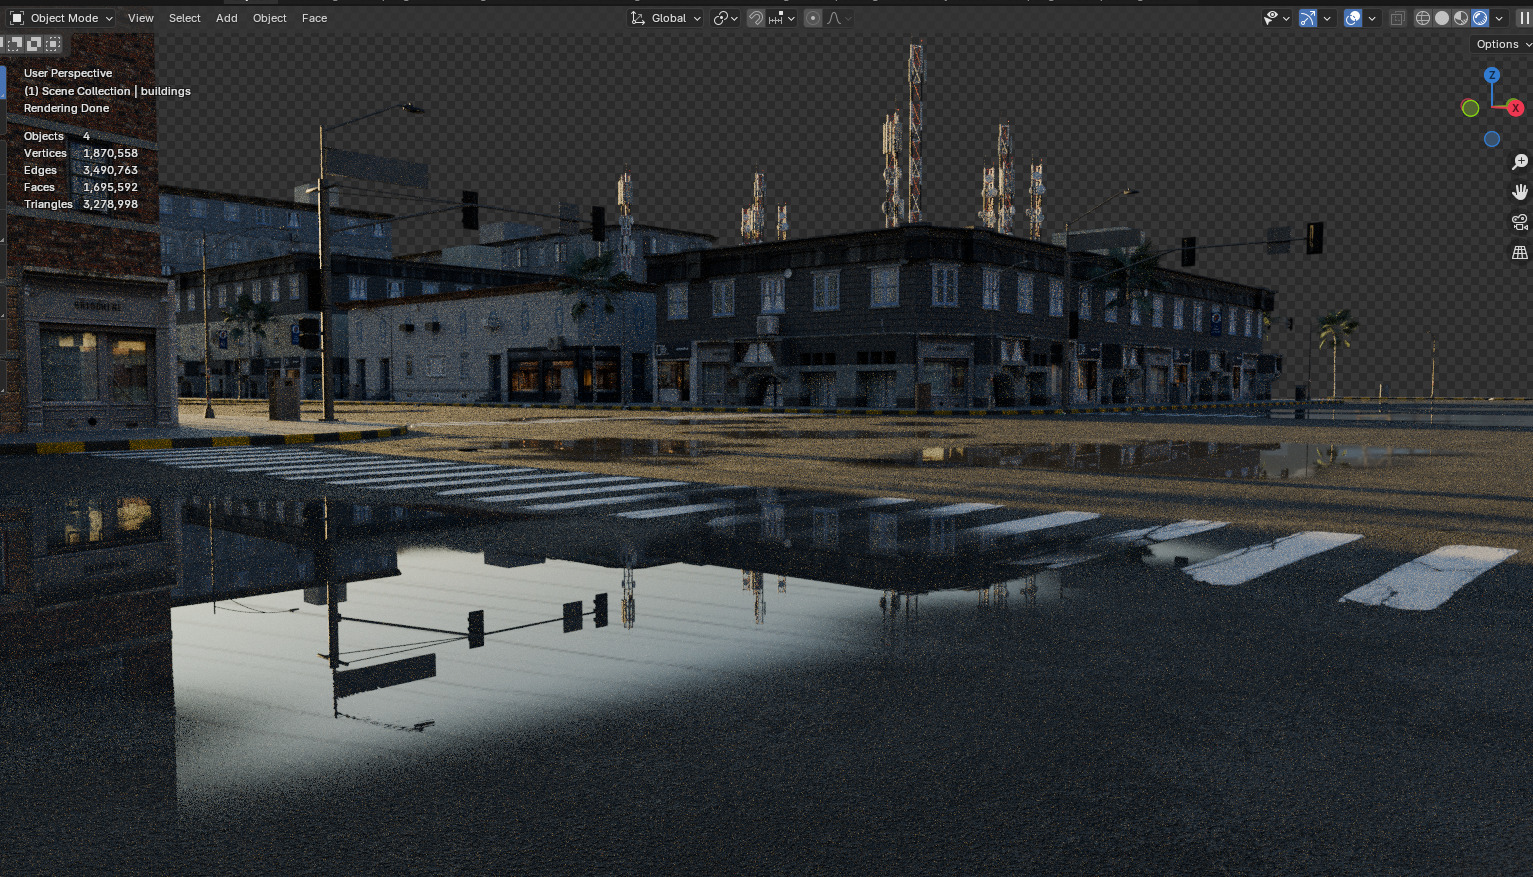This screenshot has height=877, width=1533.
Task: Open the Select menu
Action: tap(185, 18)
